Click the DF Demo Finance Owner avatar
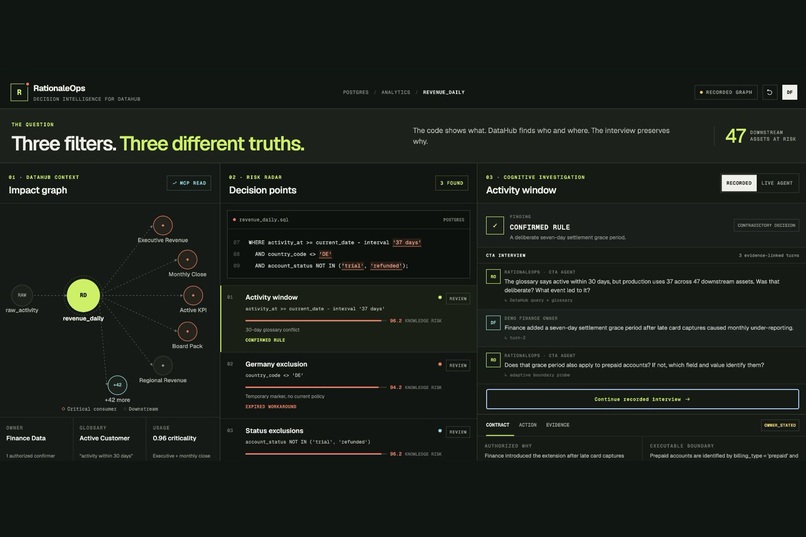The height and width of the screenshot is (537, 806). click(x=493, y=323)
